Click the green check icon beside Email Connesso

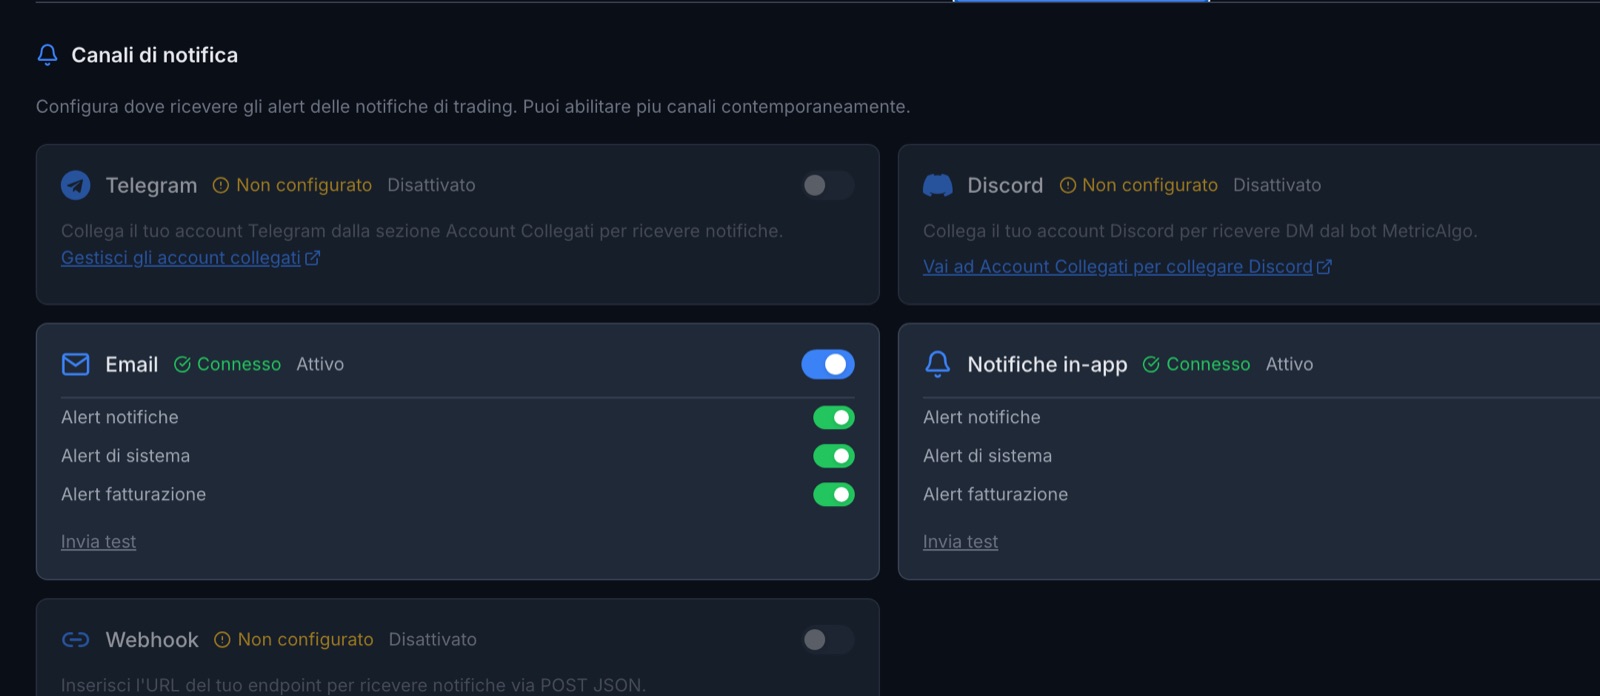tap(182, 364)
